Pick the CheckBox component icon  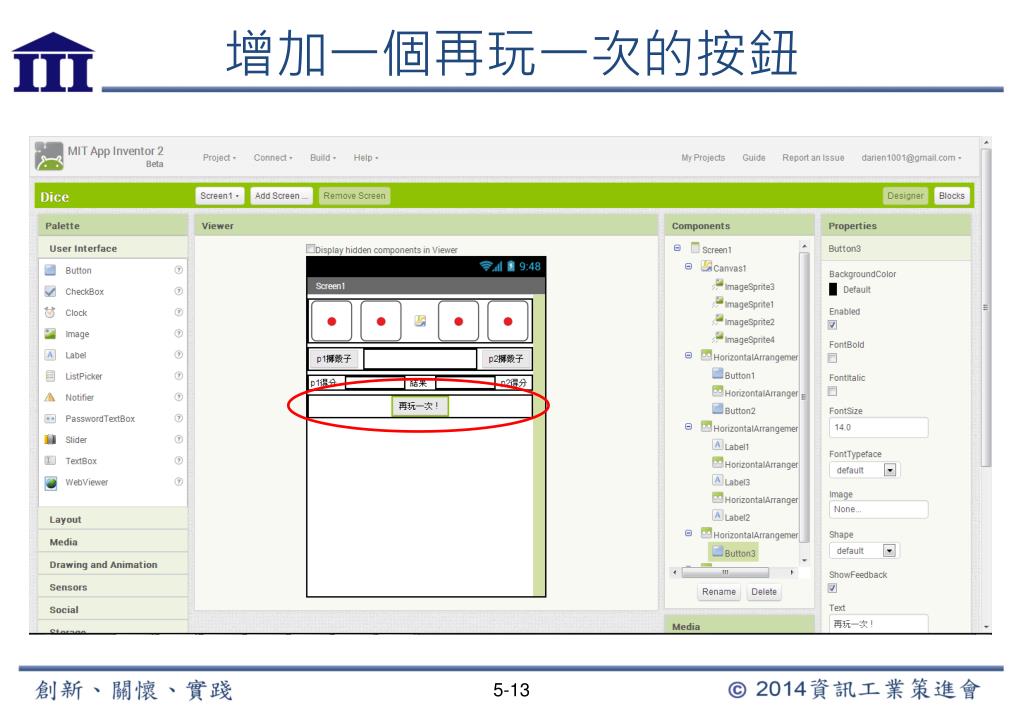[x=50, y=292]
